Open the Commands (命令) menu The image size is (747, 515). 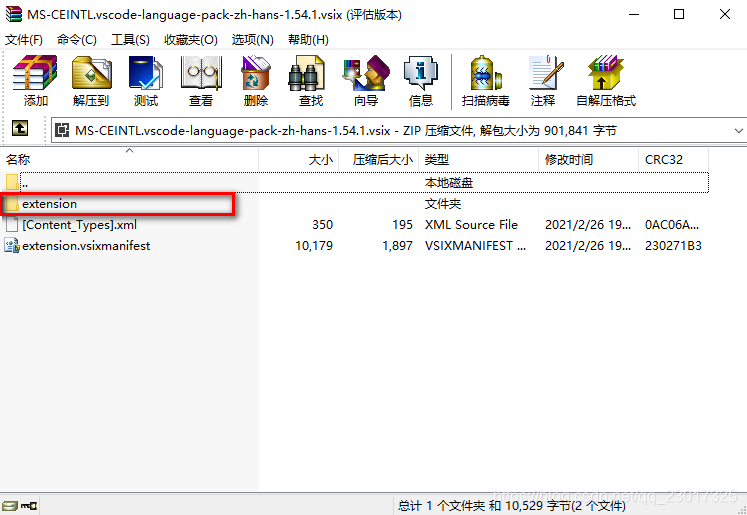(x=77, y=40)
